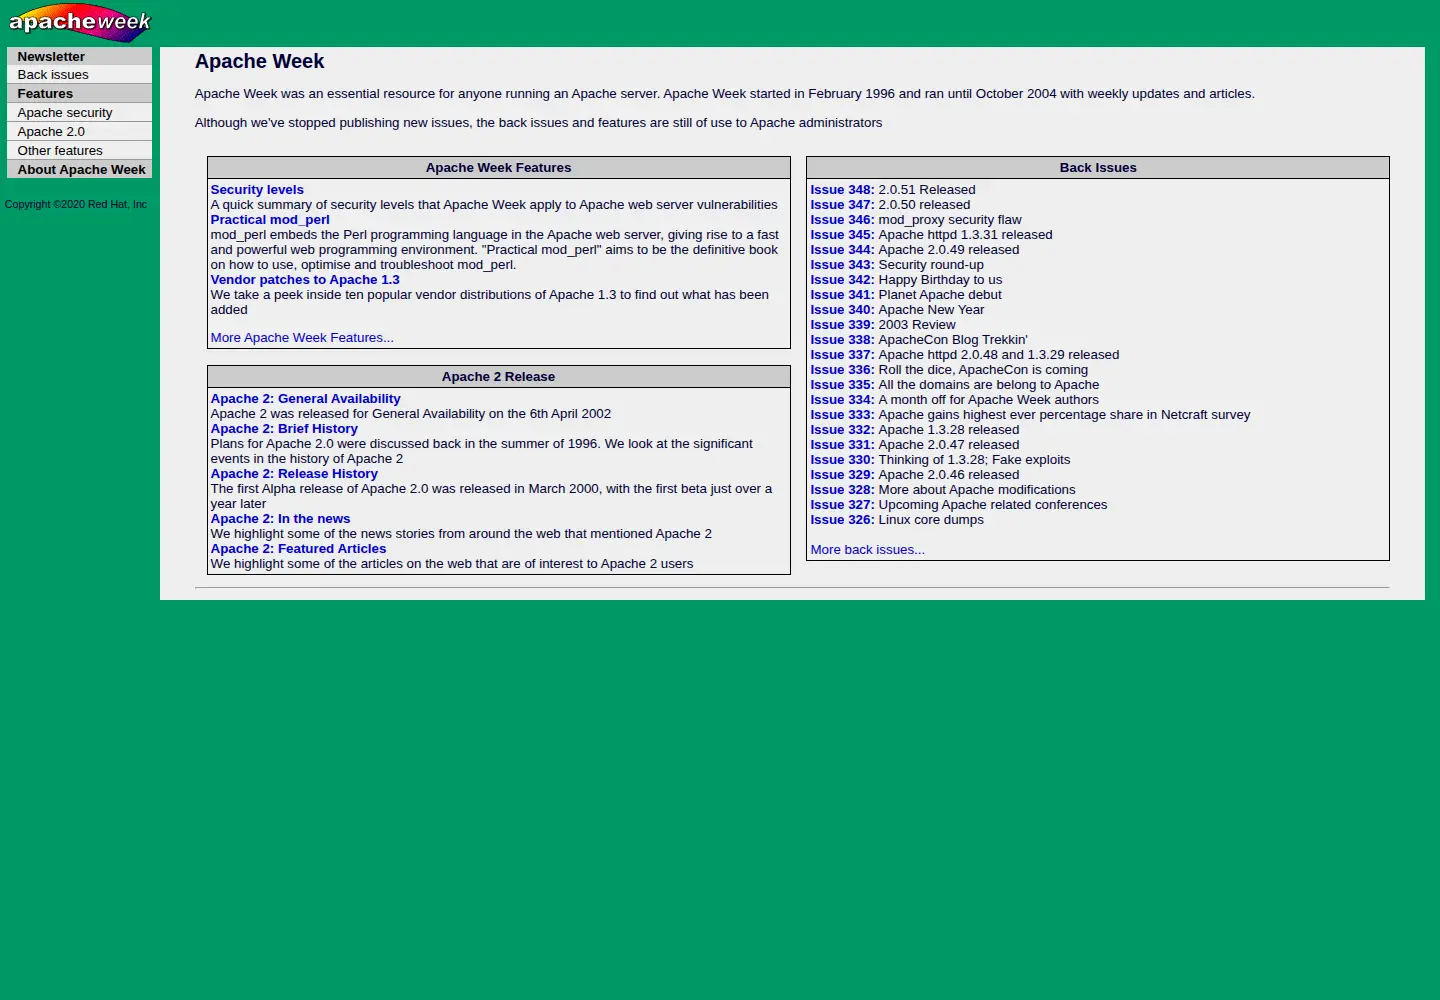Screen dimensions: 1440x1000
Task: Open Issue 326 Linux core dumps
Action: tap(842, 520)
